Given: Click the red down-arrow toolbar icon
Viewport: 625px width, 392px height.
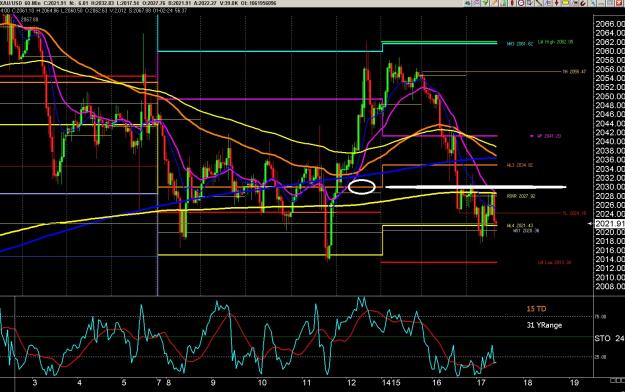Looking at the screenshot, I should click(556, 3).
